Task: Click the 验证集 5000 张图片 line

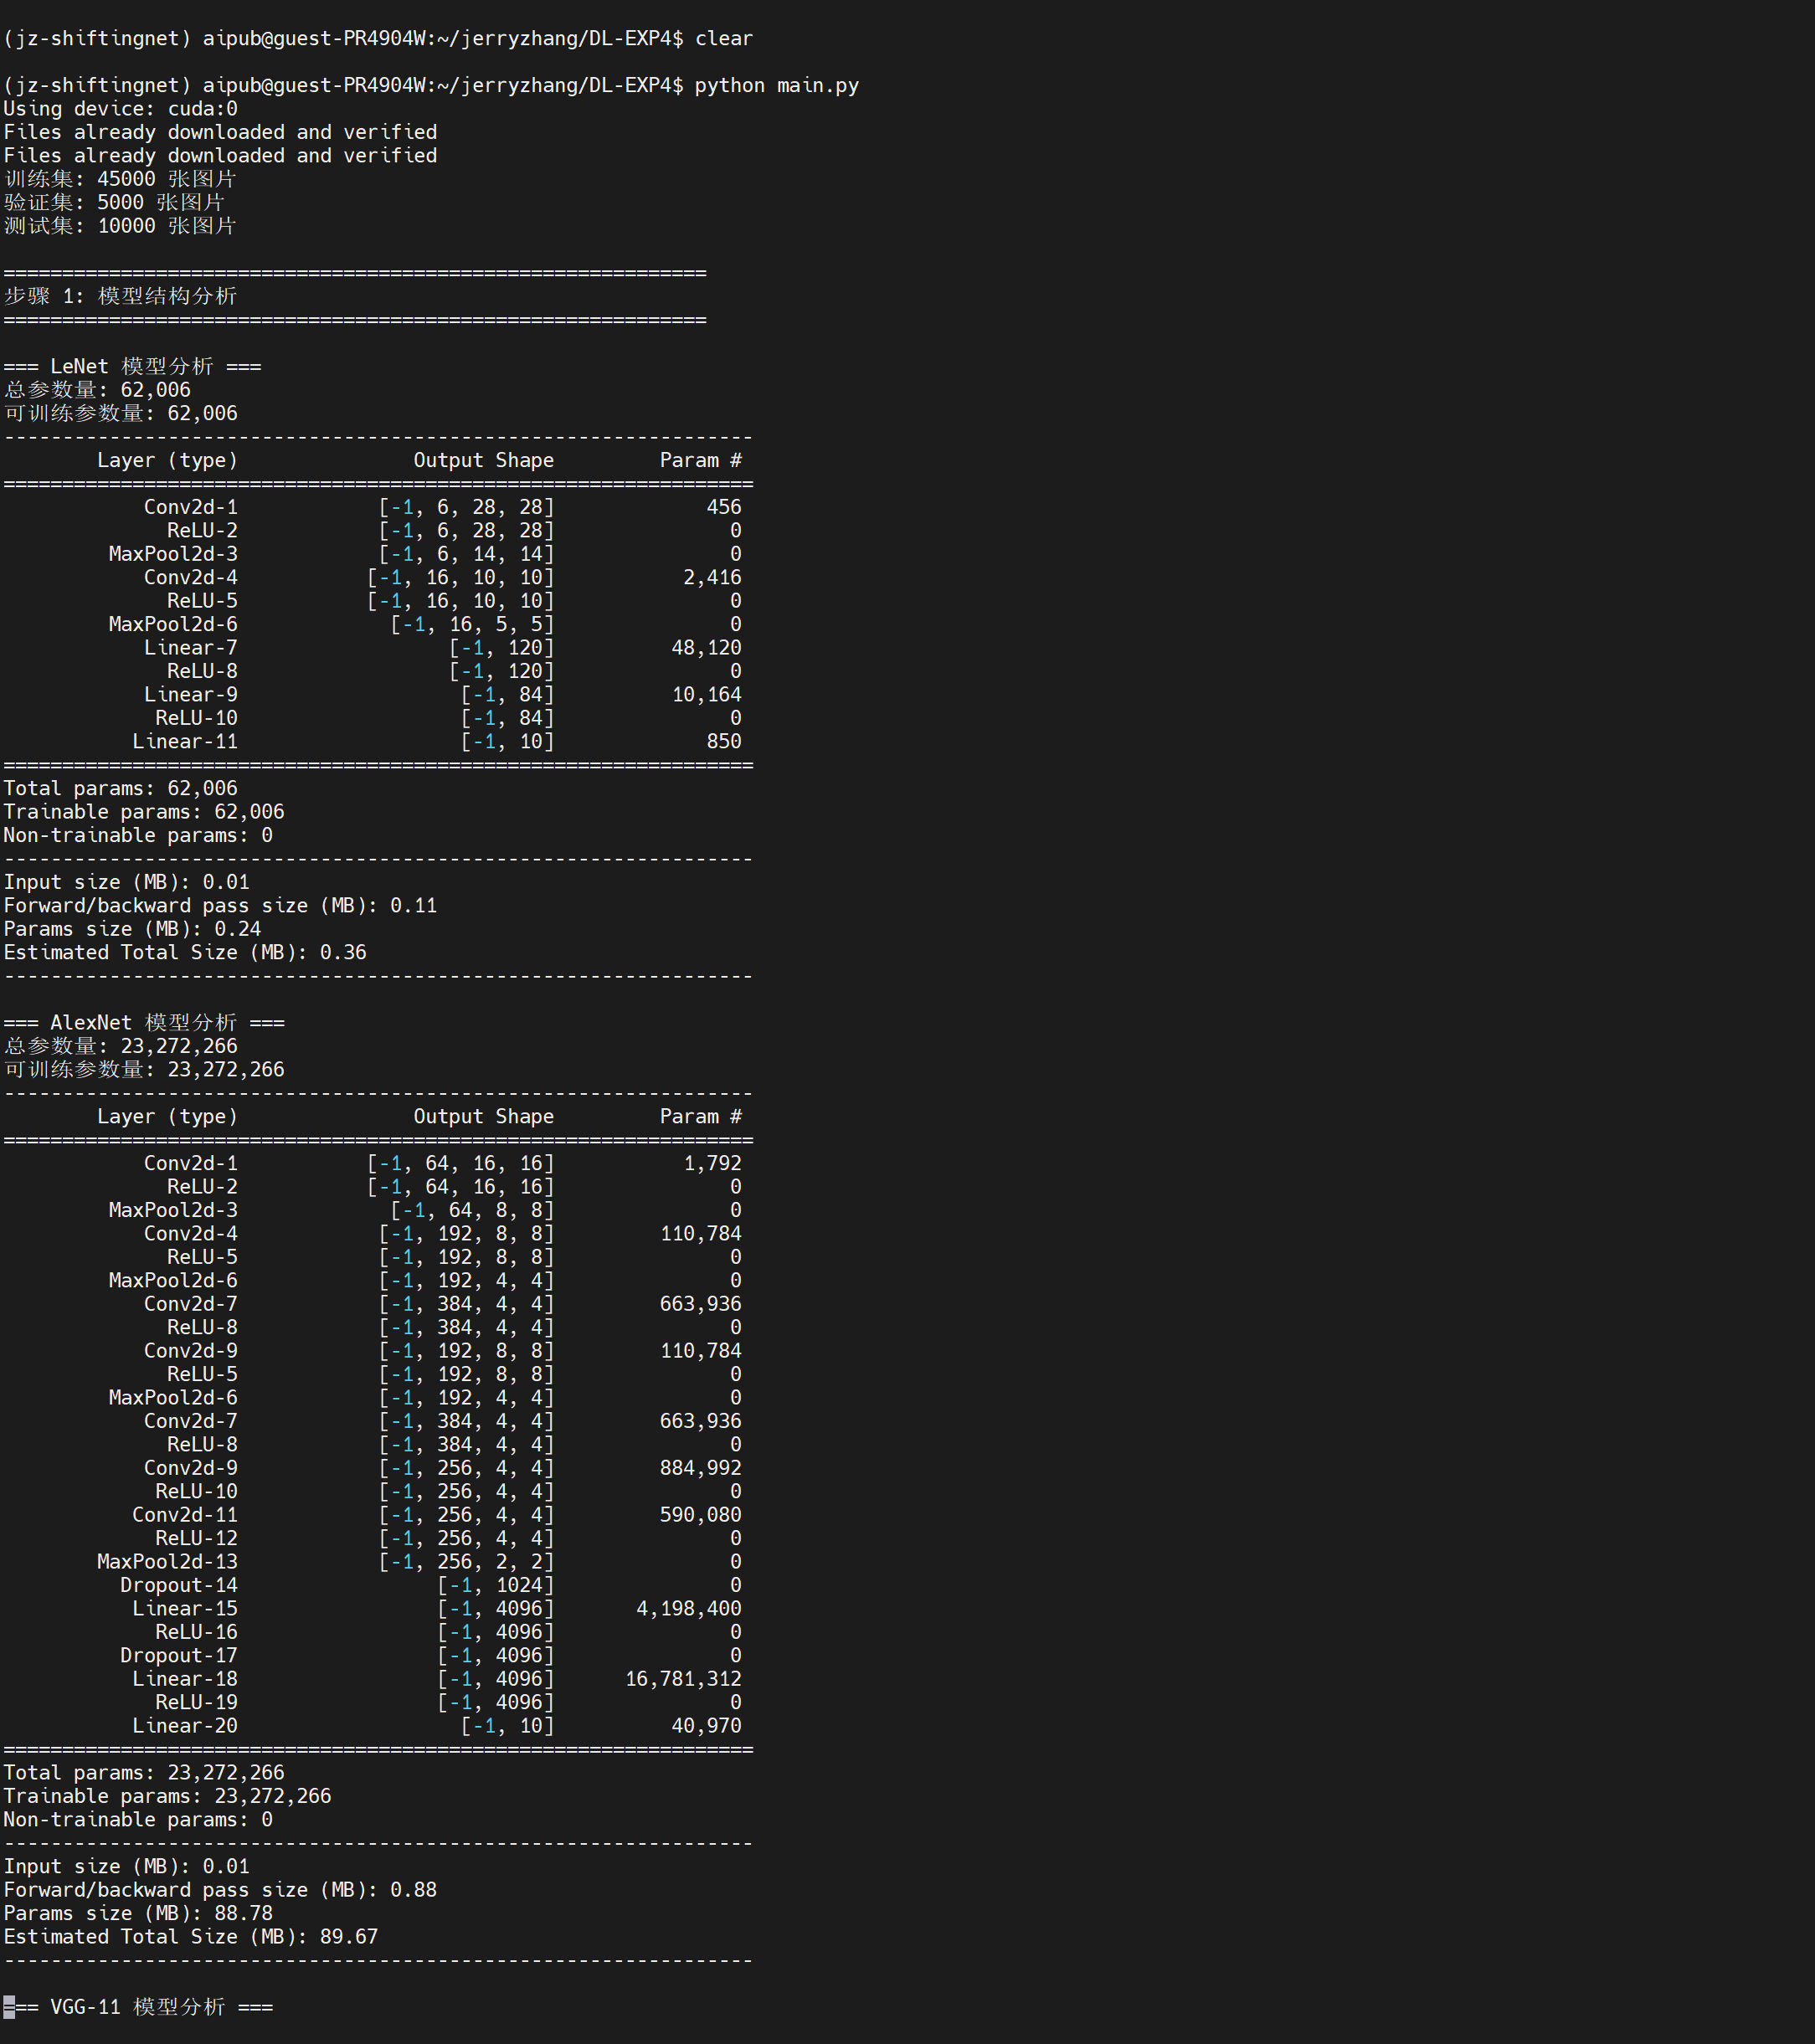Action: (114, 202)
